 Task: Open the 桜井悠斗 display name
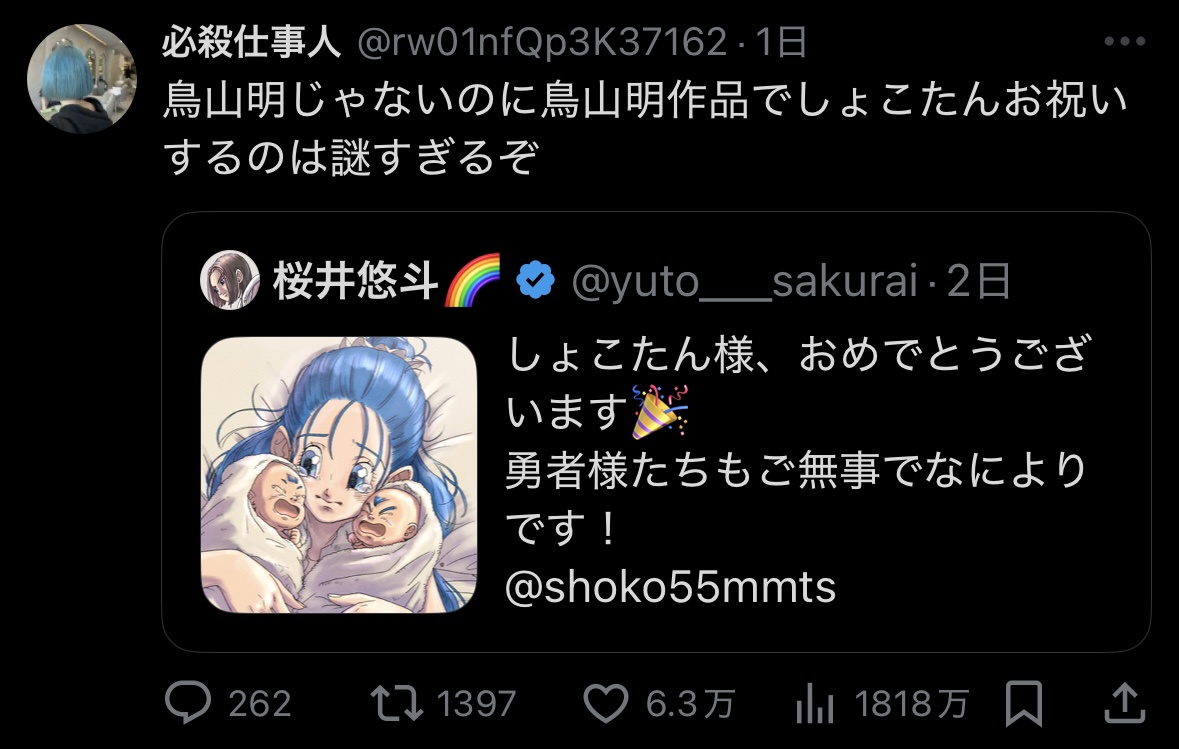(356, 280)
